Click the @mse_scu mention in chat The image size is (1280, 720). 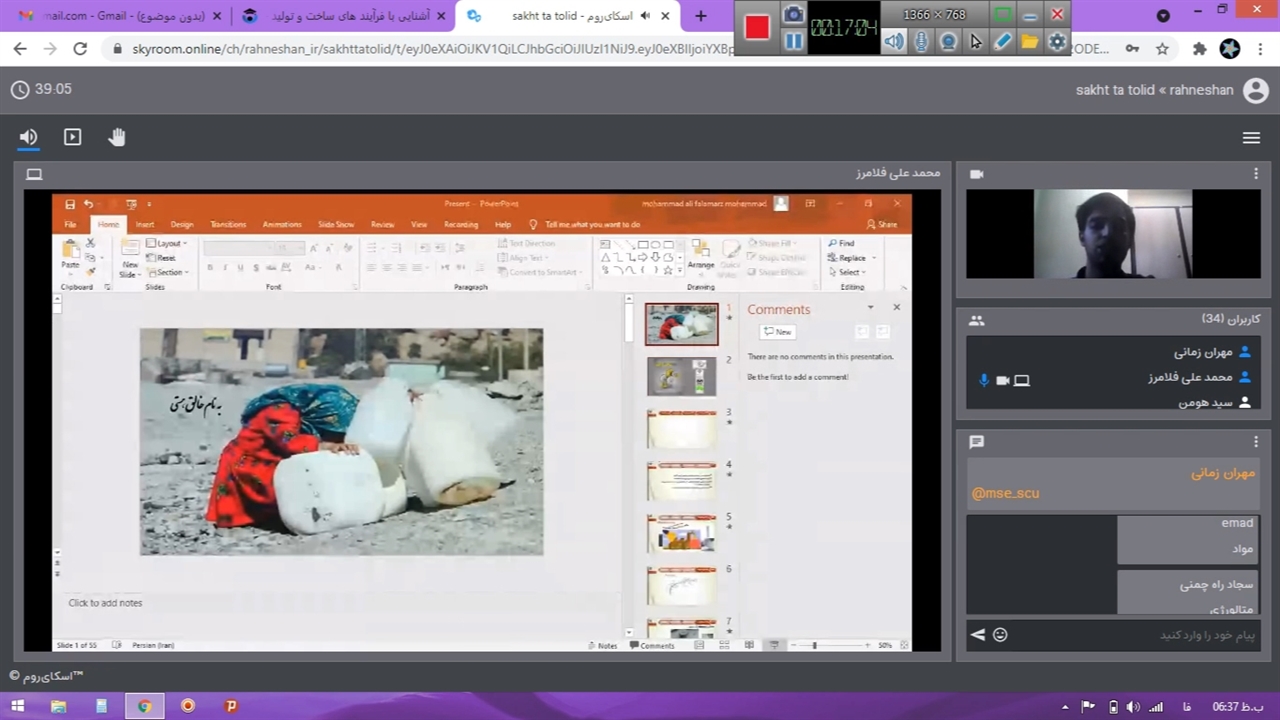(1005, 493)
